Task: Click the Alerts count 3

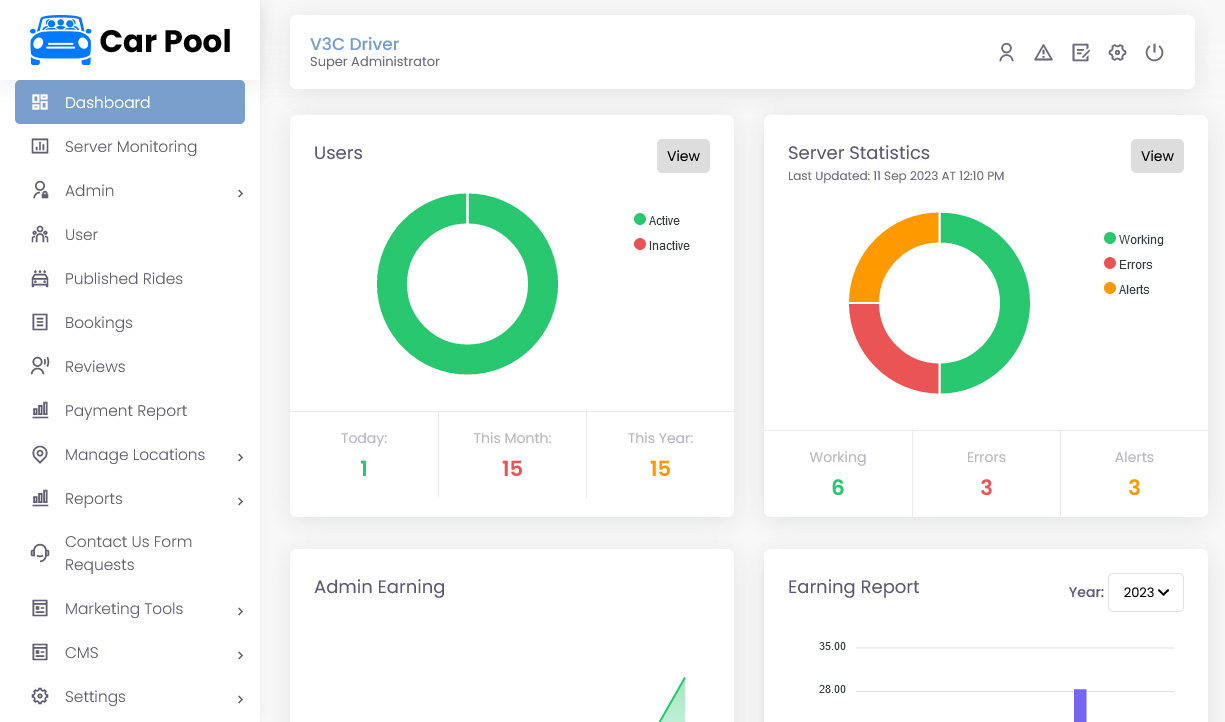Action: click(1134, 488)
